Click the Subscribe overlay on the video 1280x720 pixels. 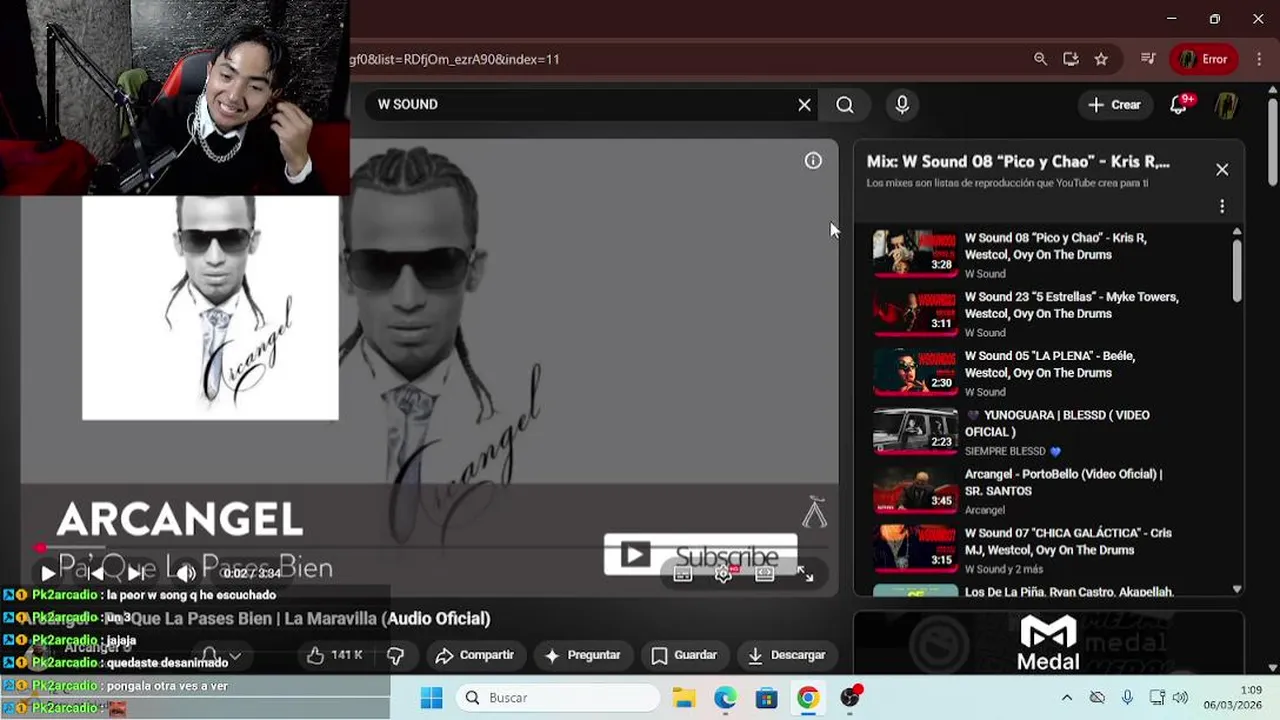tap(700, 555)
